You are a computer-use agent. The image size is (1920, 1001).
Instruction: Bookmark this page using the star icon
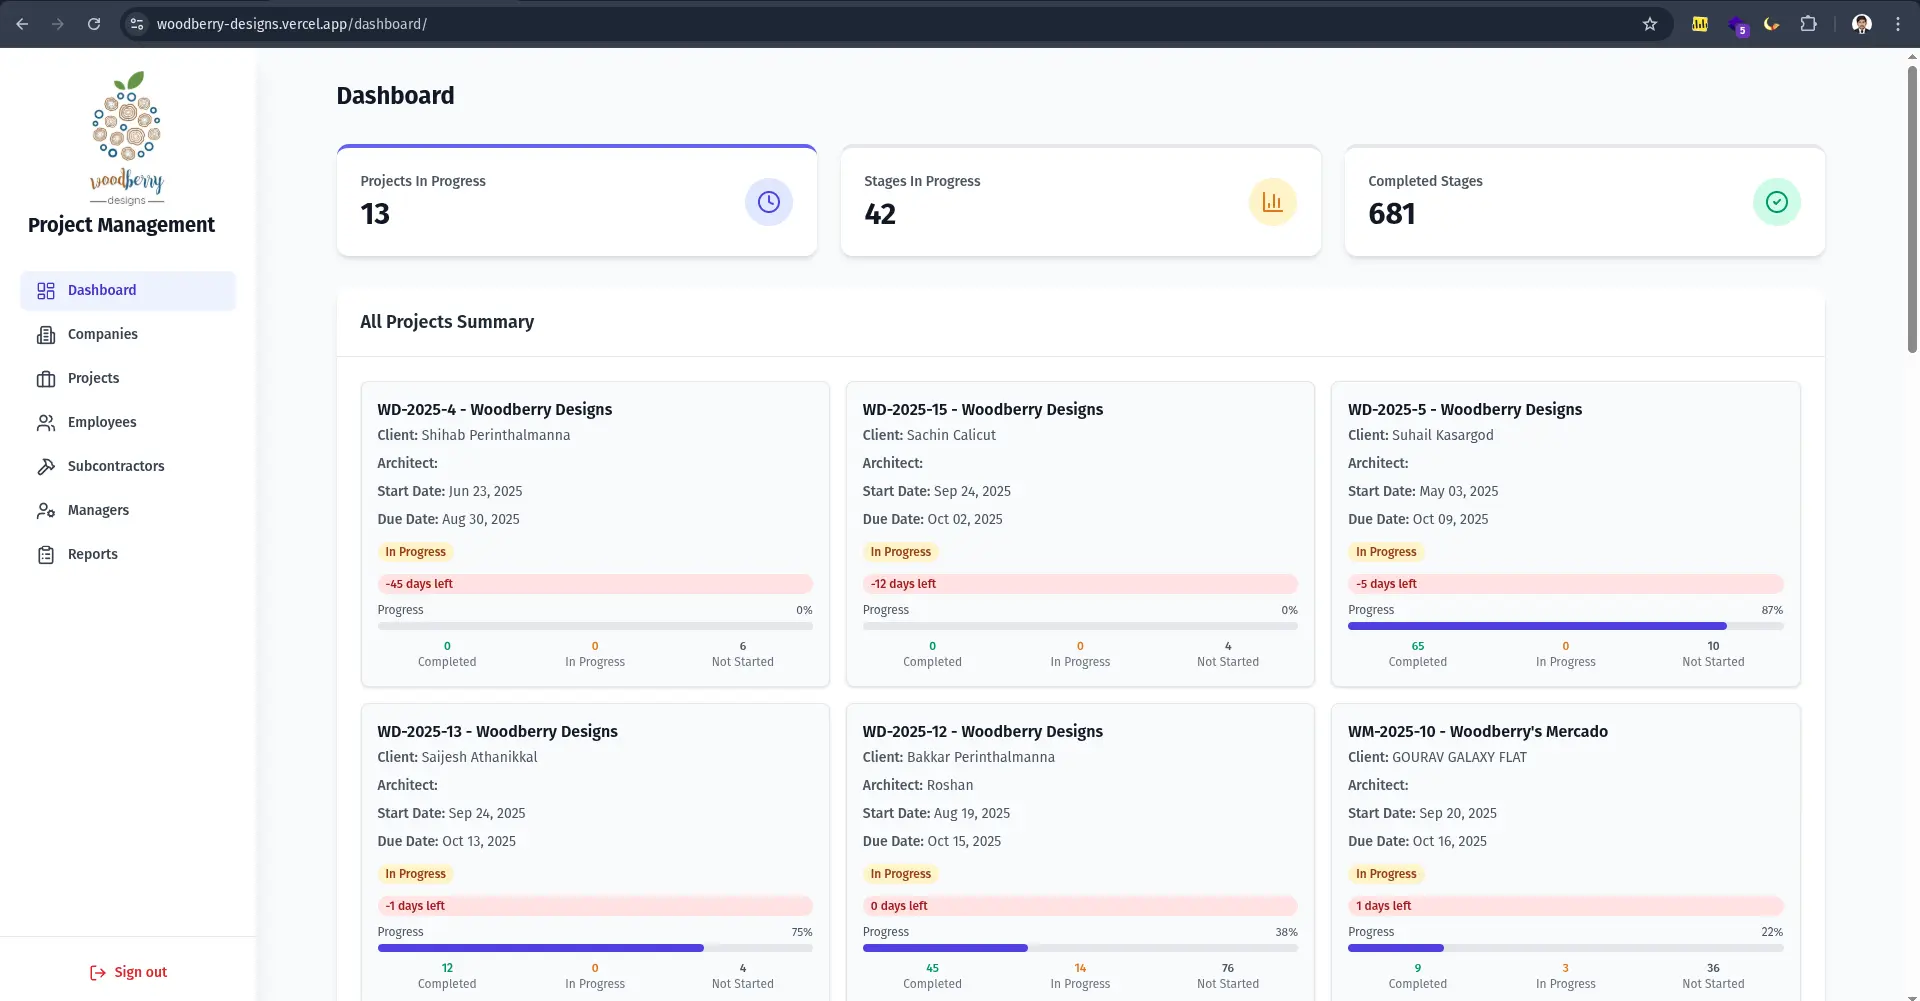(1652, 23)
